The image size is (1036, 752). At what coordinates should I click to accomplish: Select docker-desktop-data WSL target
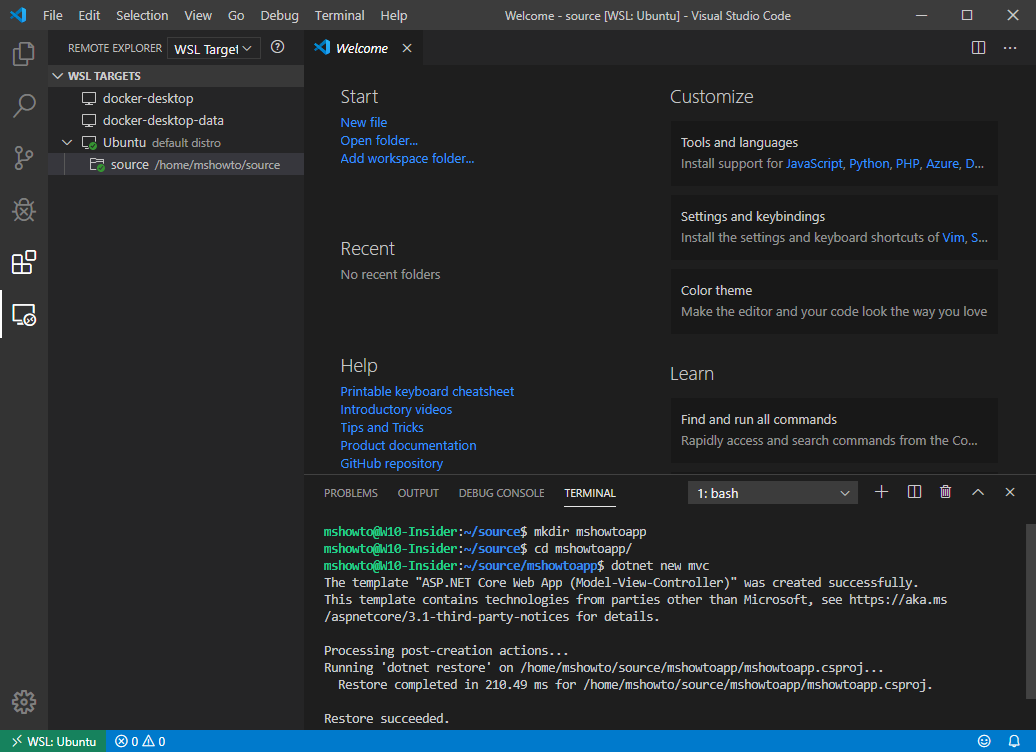(176, 120)
